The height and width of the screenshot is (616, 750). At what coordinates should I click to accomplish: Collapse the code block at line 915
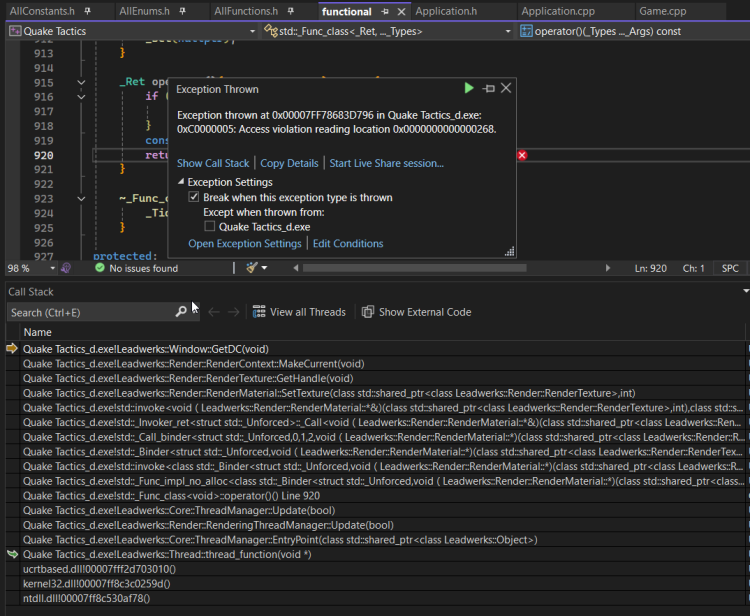(x=81, y=82)
